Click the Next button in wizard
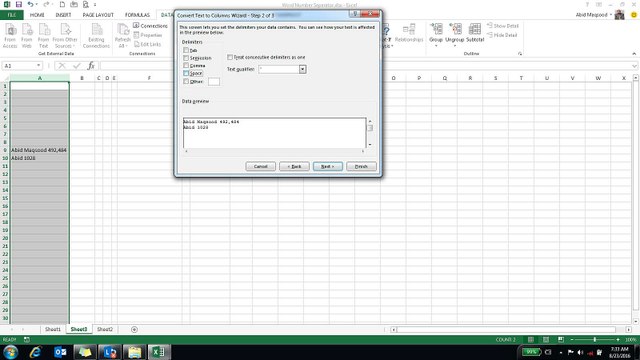640x360 pixels. coord(327,167)
